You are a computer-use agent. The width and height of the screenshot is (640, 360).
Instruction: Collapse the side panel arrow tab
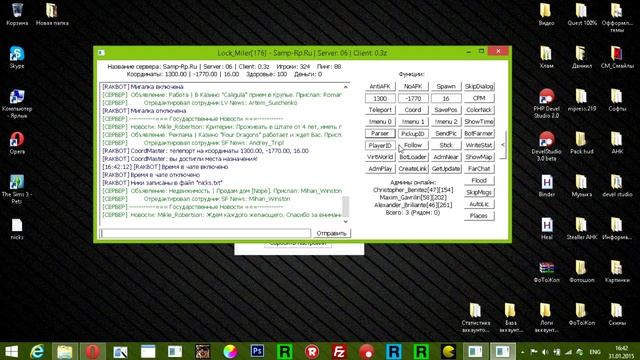[x=502, y=144]
